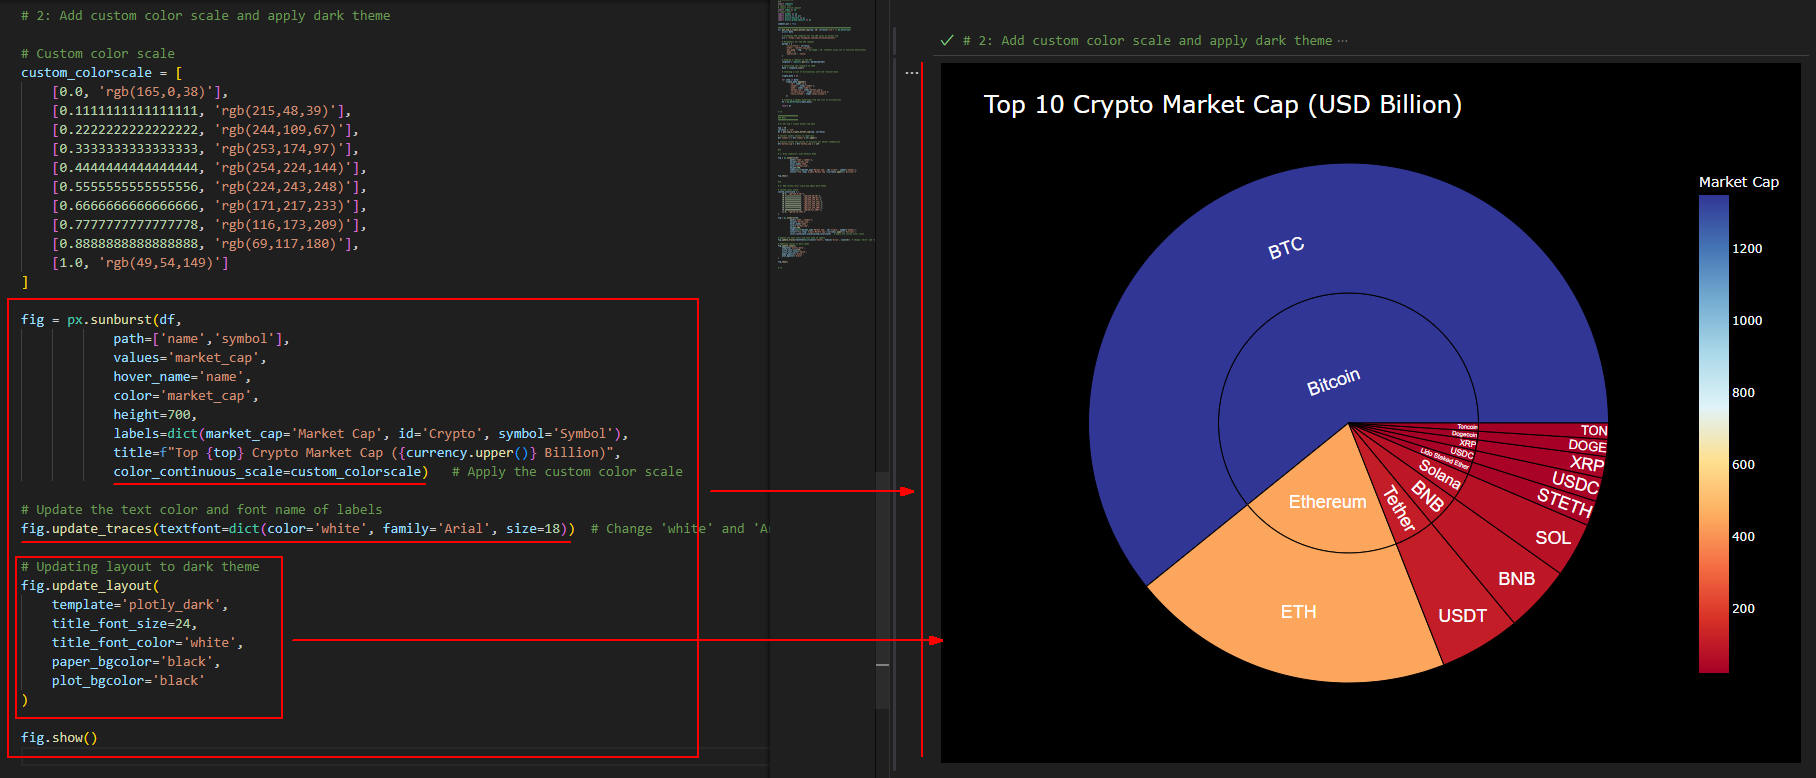This screenshot has width=1816, height=778.
Task: Click the color_continuous_scale=custom_colorscale line
Action: [270, 472]
